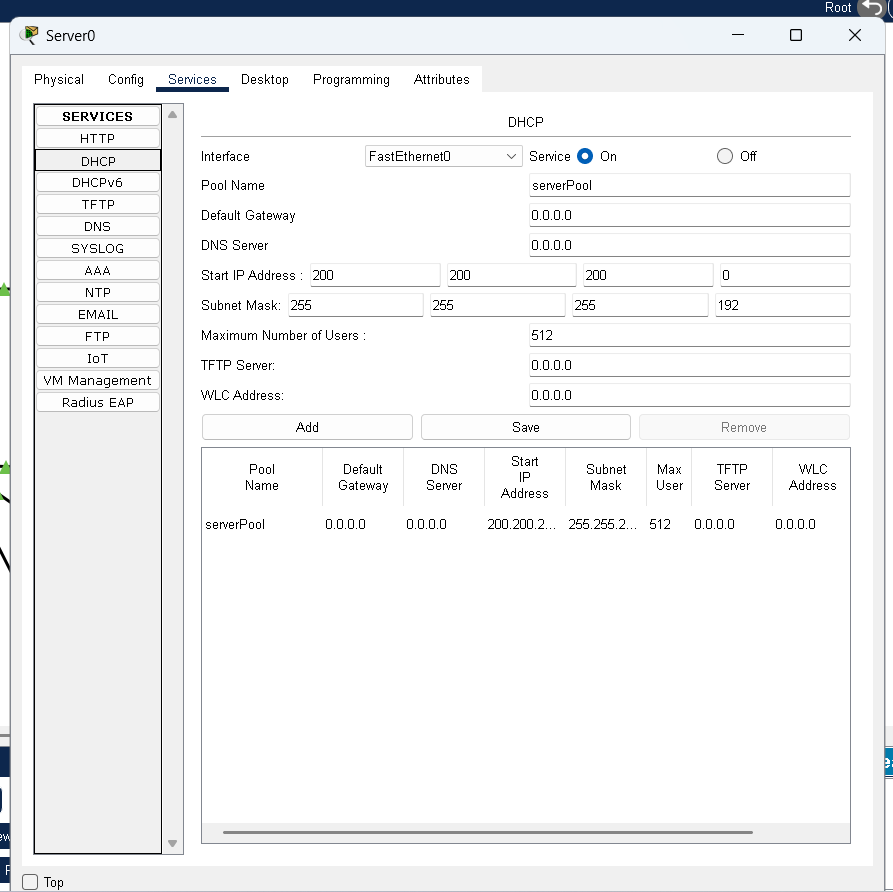Turn the DHCP service On
This screenshot has height=892, width=893.
pyautogui.click(x=586, y=156)
